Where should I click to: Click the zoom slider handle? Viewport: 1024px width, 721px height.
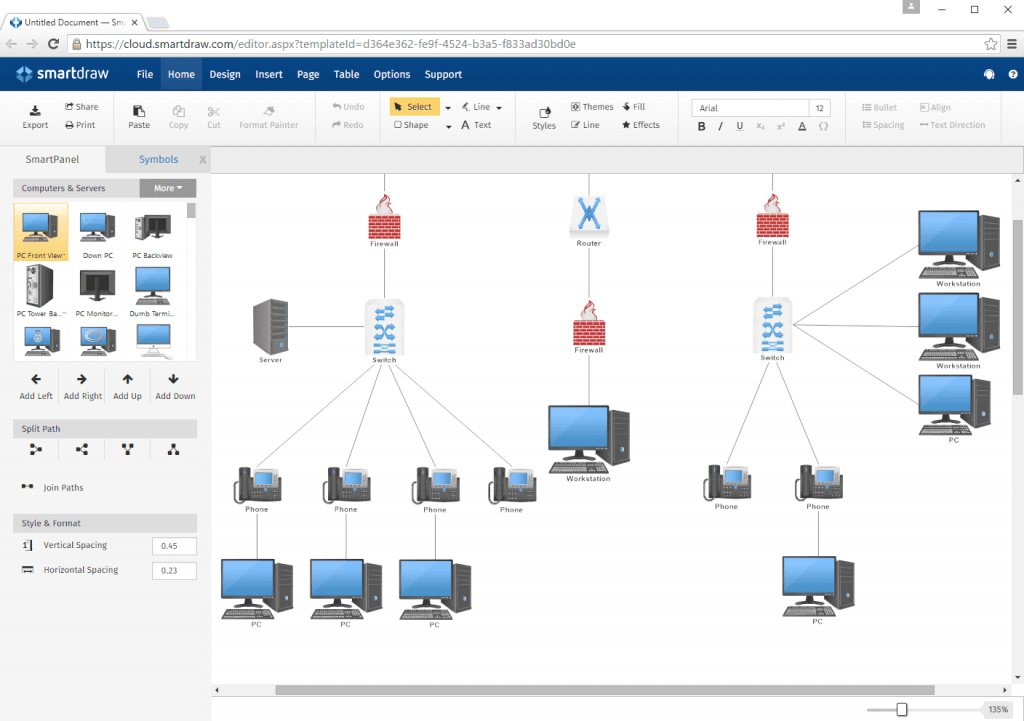coord(902,709)
